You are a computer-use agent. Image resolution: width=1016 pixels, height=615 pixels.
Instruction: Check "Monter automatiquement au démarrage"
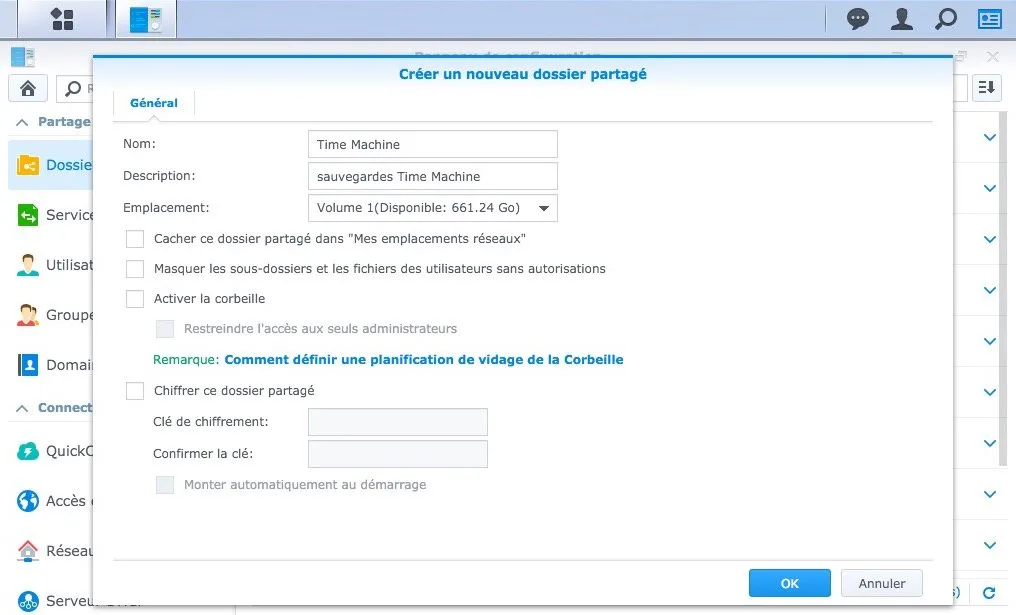[x=165, y=485]
